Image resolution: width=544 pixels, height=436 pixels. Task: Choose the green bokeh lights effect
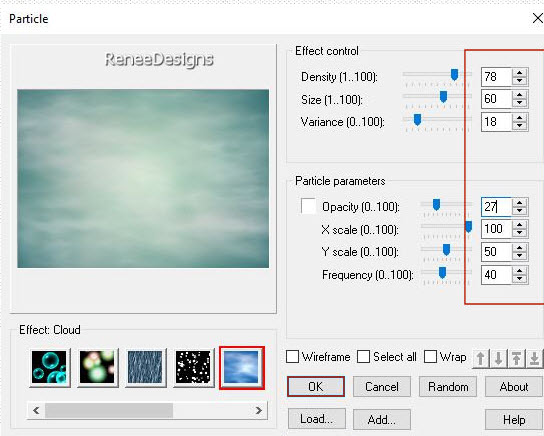pos(97,367)
